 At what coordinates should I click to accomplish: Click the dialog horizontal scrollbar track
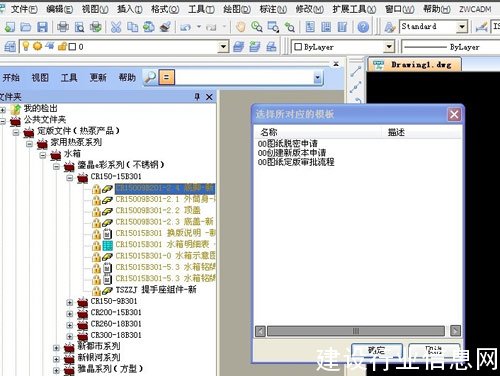356,331
